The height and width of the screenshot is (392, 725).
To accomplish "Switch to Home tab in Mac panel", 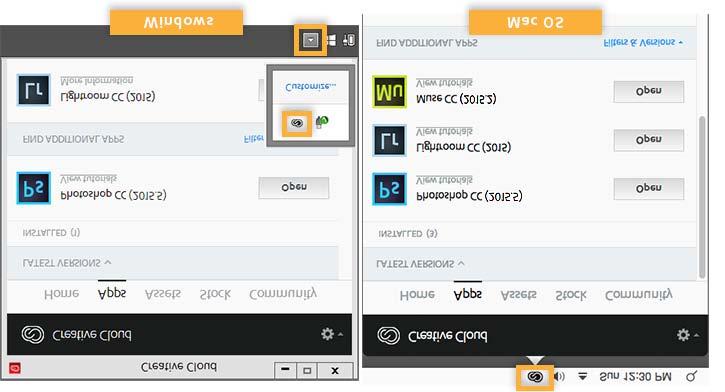I will pos(417,295).
